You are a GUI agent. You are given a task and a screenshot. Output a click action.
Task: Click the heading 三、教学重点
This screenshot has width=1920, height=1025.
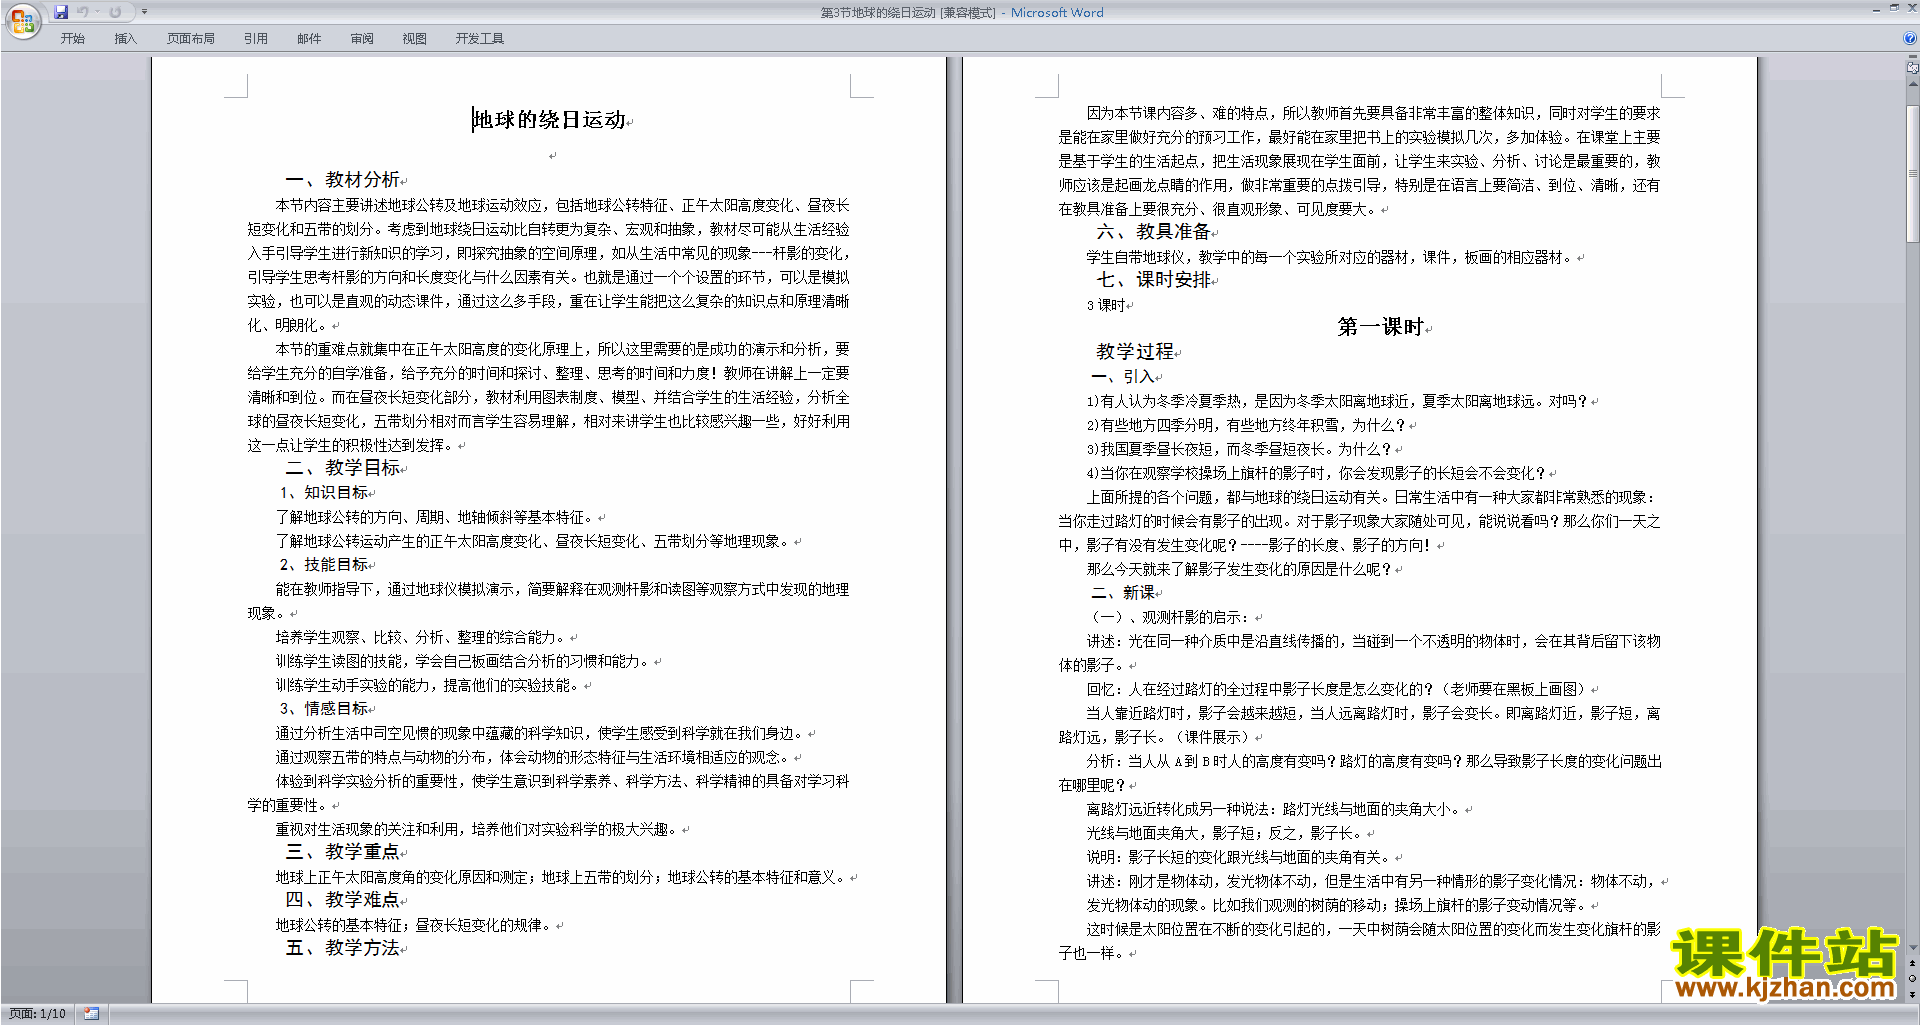coord(342,852)
